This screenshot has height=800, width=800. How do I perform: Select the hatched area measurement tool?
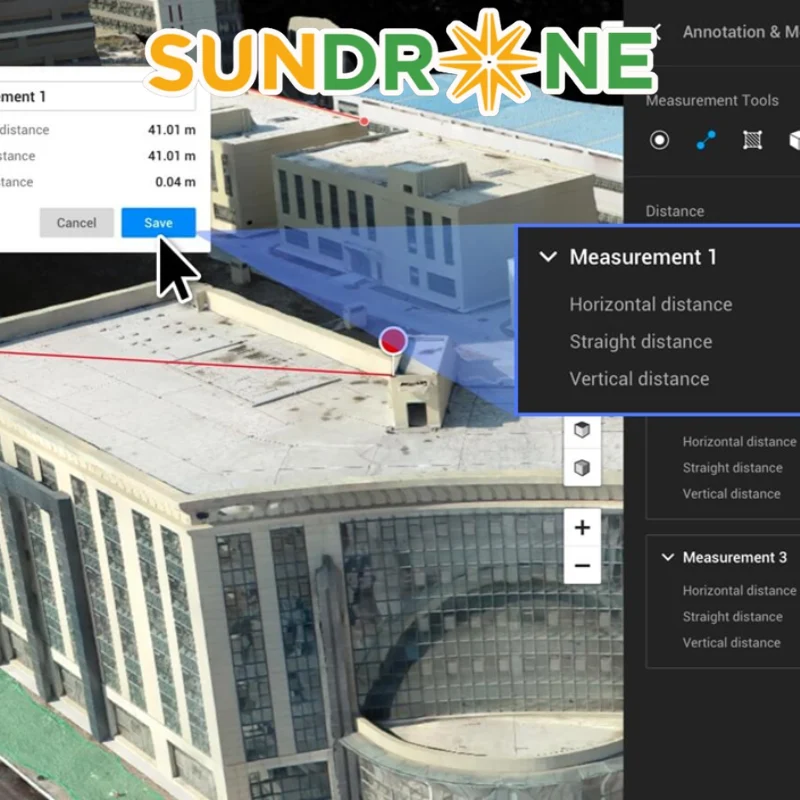pos(753,140)
